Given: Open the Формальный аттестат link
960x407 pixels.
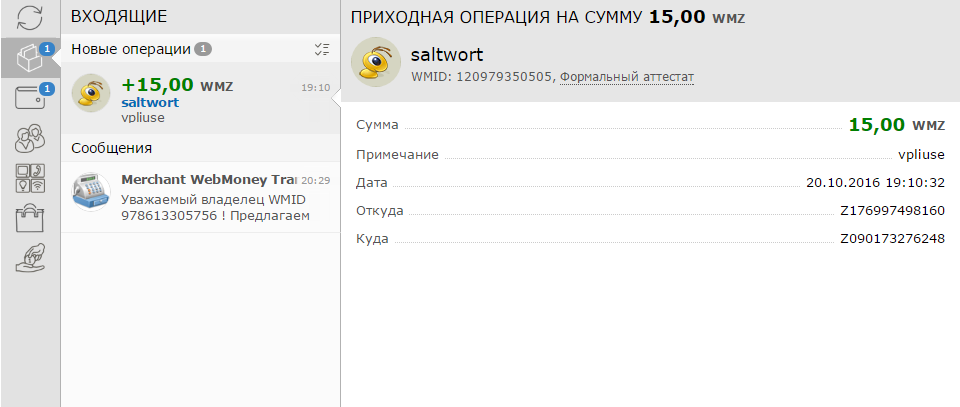Looking at the screenshot, I should 627,77.
